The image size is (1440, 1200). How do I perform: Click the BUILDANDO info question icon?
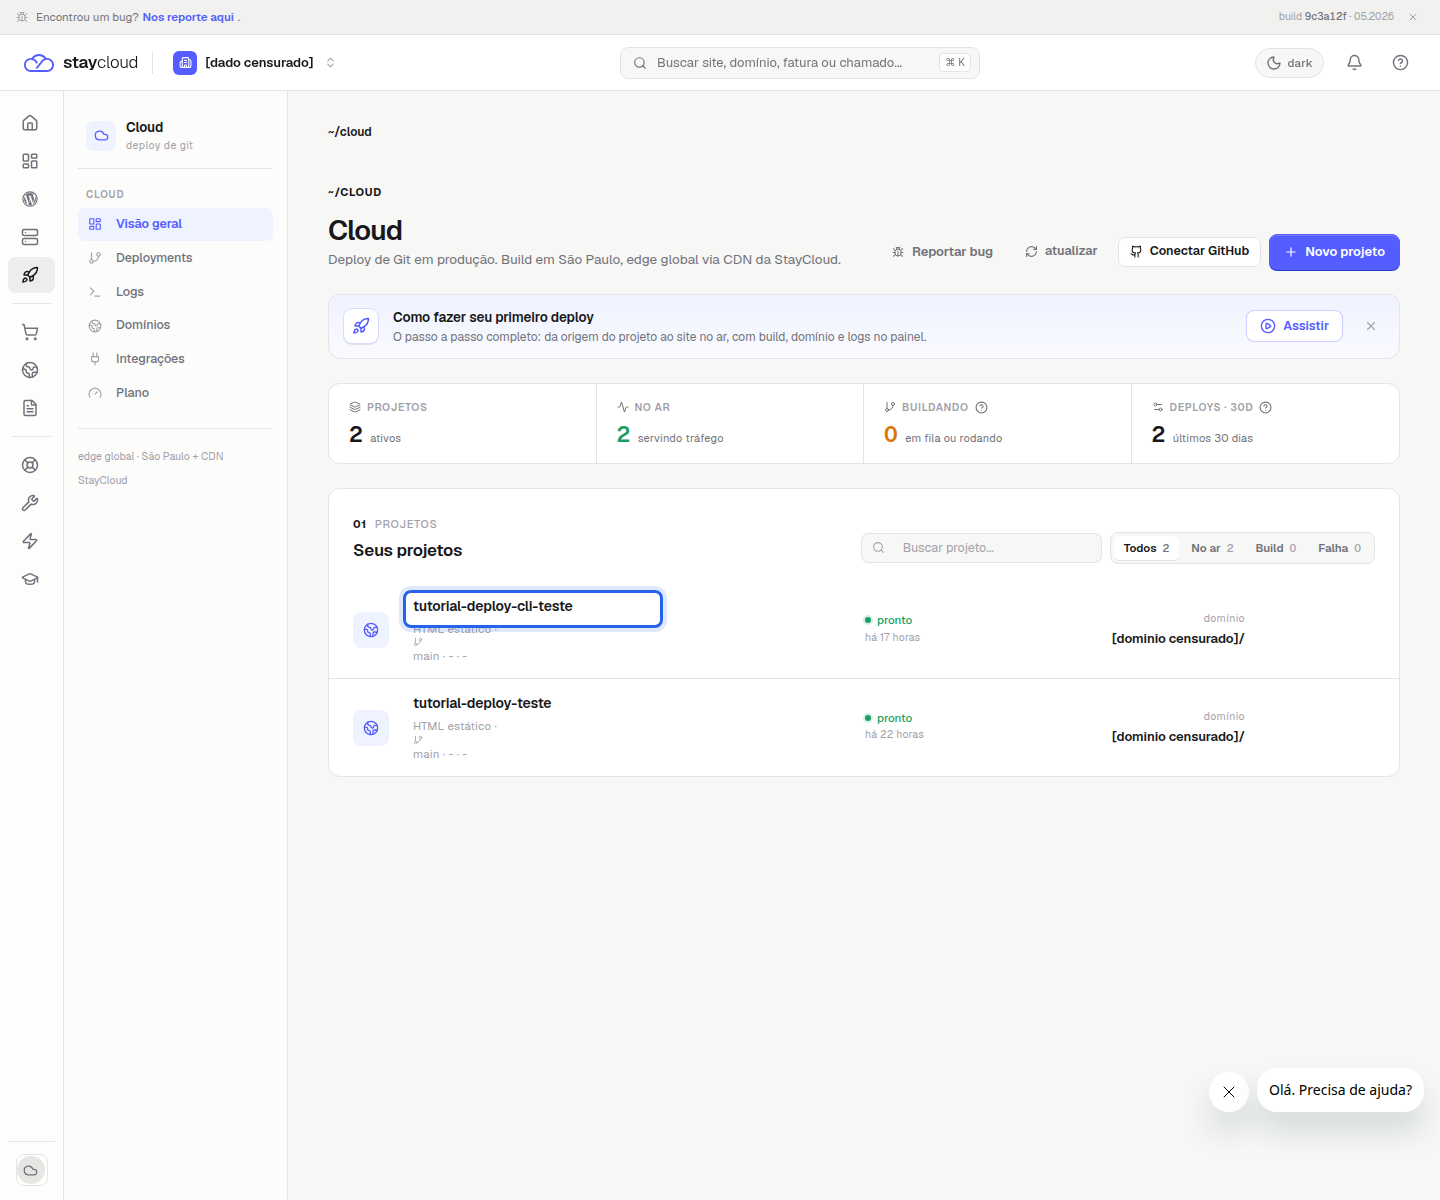[981, 407]
